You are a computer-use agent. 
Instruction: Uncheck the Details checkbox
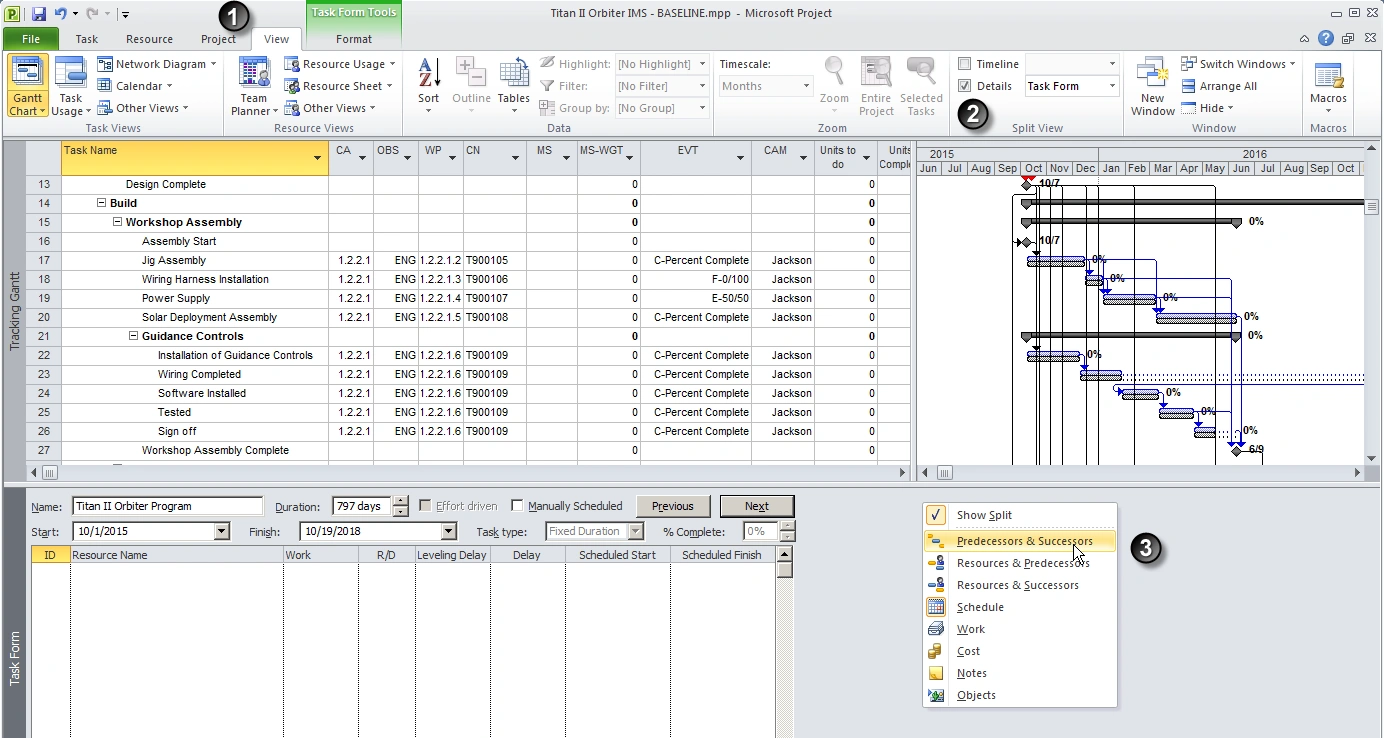(964, 86)
